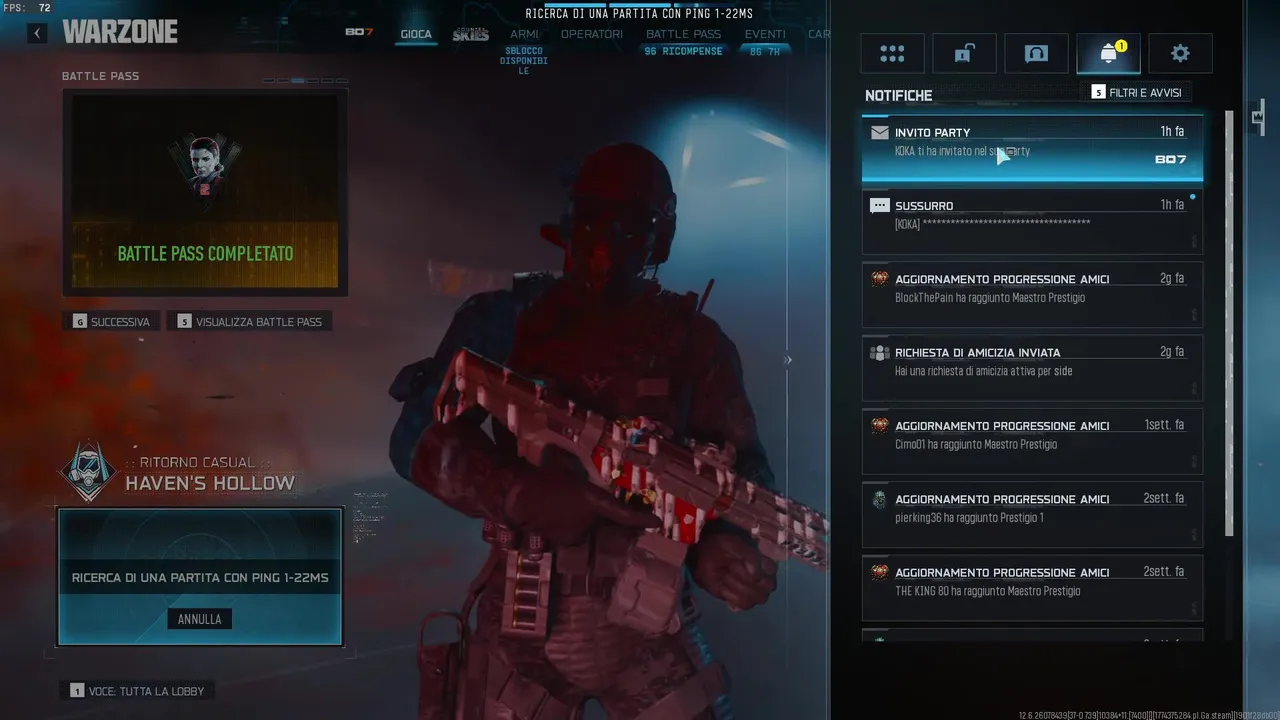This screenshot has height=720, width=1280.
Task: Switch to the GIOCA tab
Action: pos(416,34)
